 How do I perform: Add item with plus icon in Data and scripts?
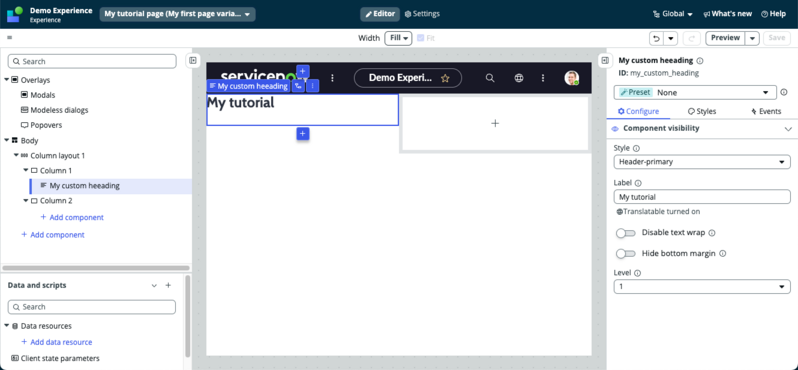(168, 286)
